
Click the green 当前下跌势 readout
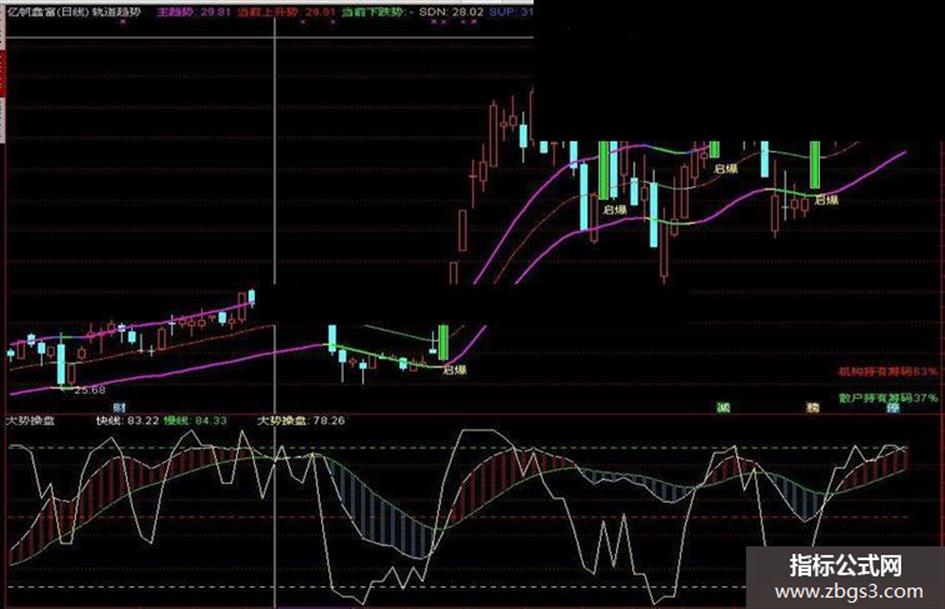pyautogui.click(x=377, y=11)
